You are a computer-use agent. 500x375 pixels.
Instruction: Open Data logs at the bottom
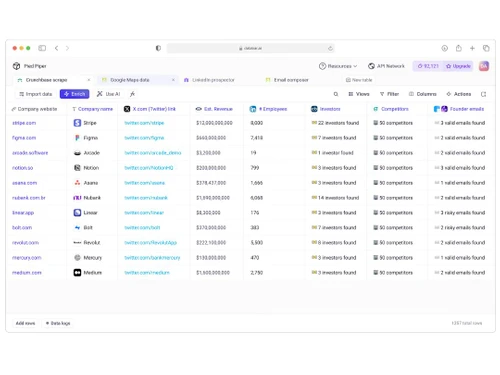(58, 323)
